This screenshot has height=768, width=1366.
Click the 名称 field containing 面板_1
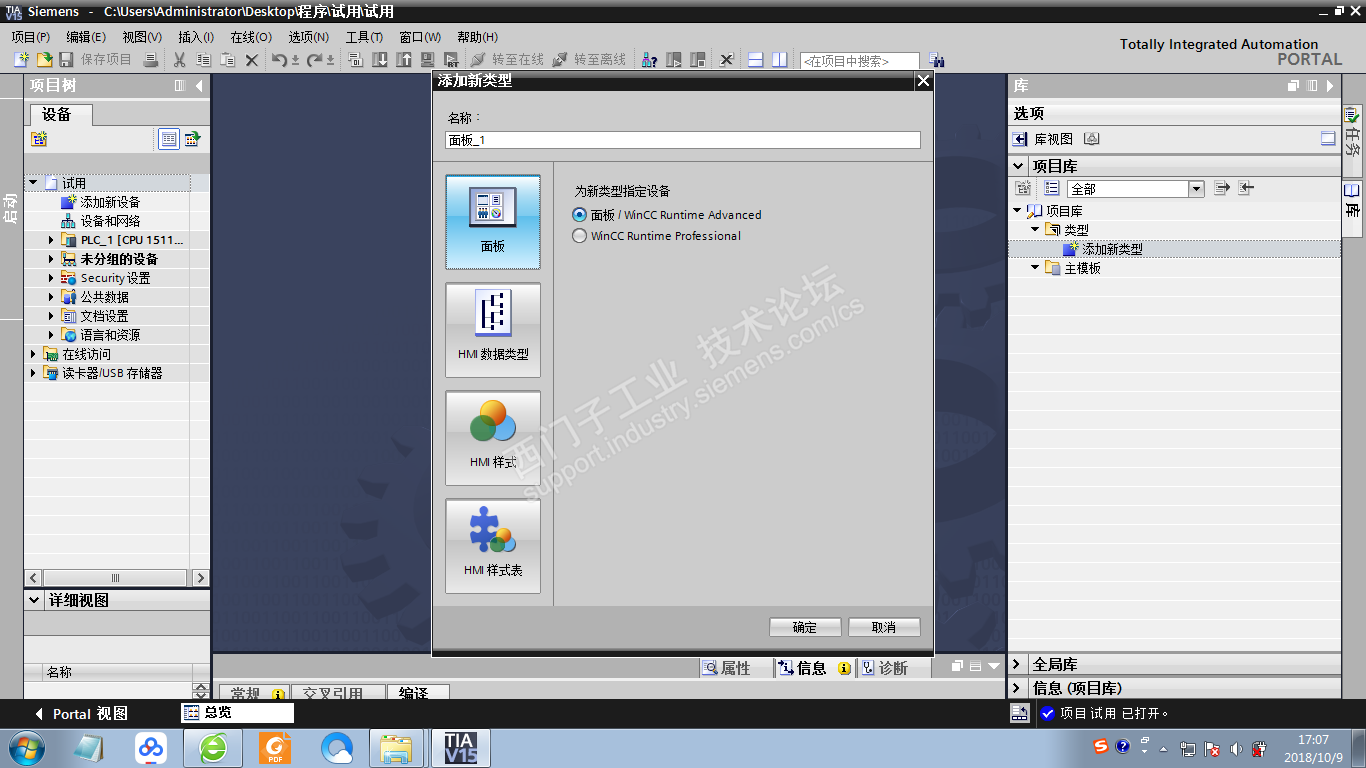point(683,141)
